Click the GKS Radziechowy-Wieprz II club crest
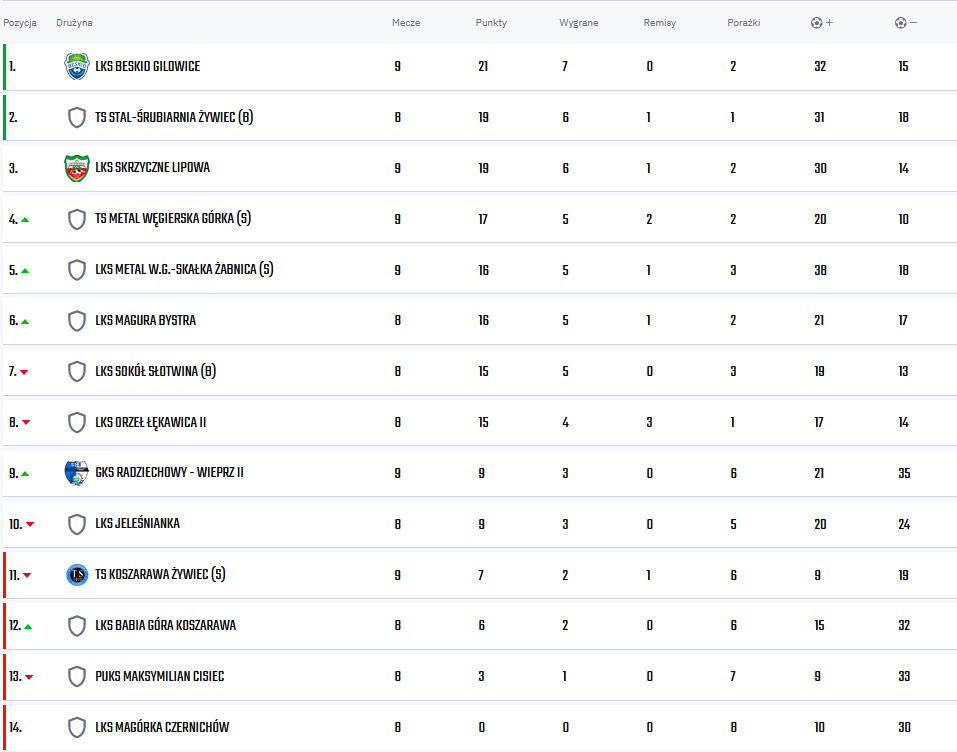This screenshot has width=957, height=752. tap(77, 473)
